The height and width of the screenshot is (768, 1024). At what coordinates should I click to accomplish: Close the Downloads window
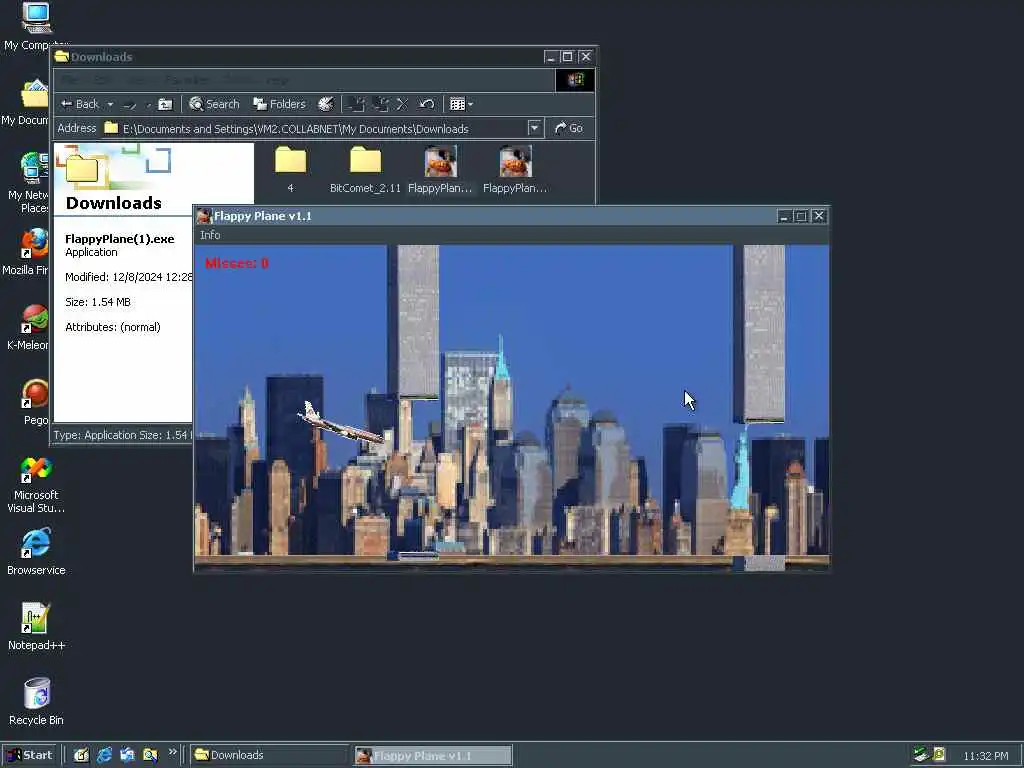tap(586, 57)
